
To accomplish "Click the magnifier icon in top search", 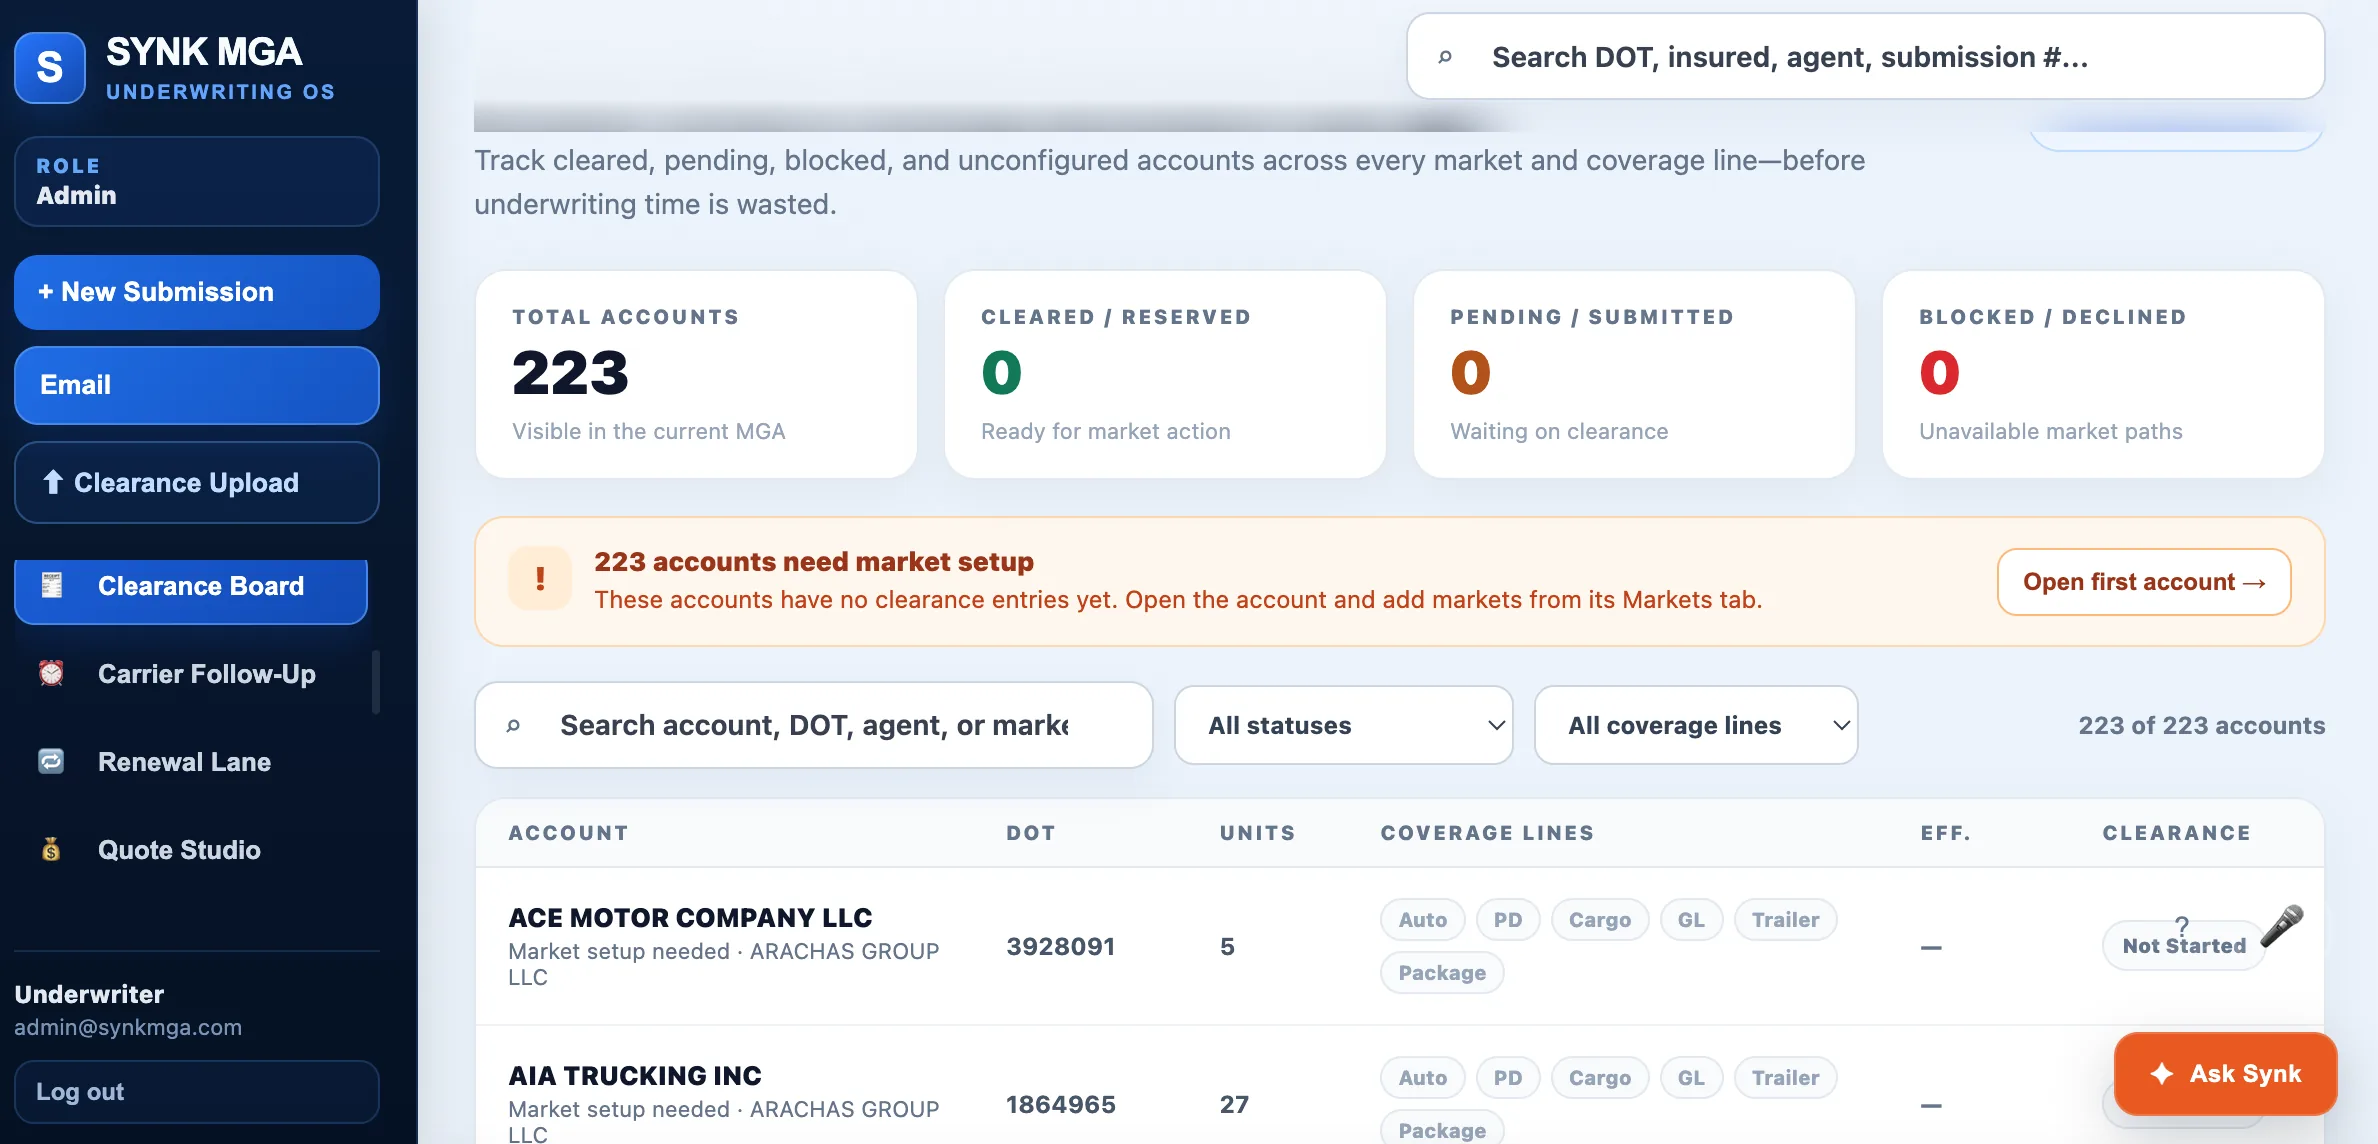I will 1445,57.
